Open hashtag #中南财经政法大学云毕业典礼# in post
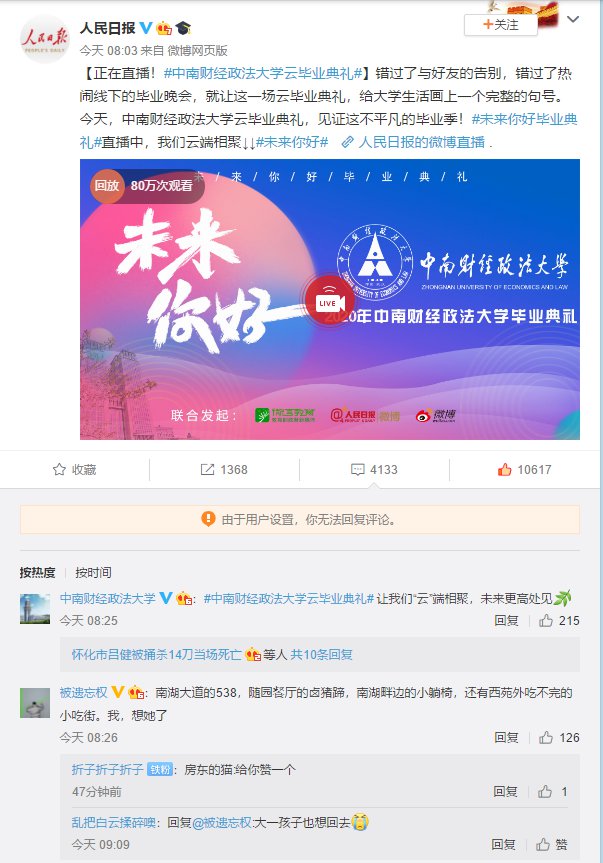 (x=263, y=73)
